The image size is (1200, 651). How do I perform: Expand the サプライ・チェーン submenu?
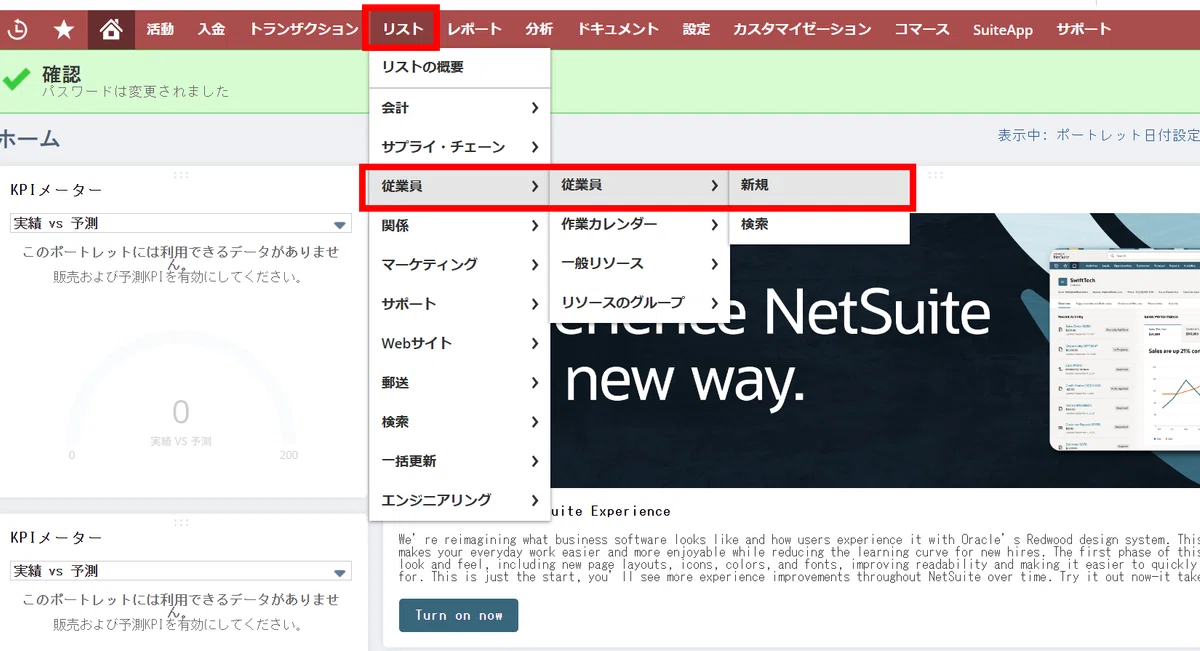click(460, 147)
